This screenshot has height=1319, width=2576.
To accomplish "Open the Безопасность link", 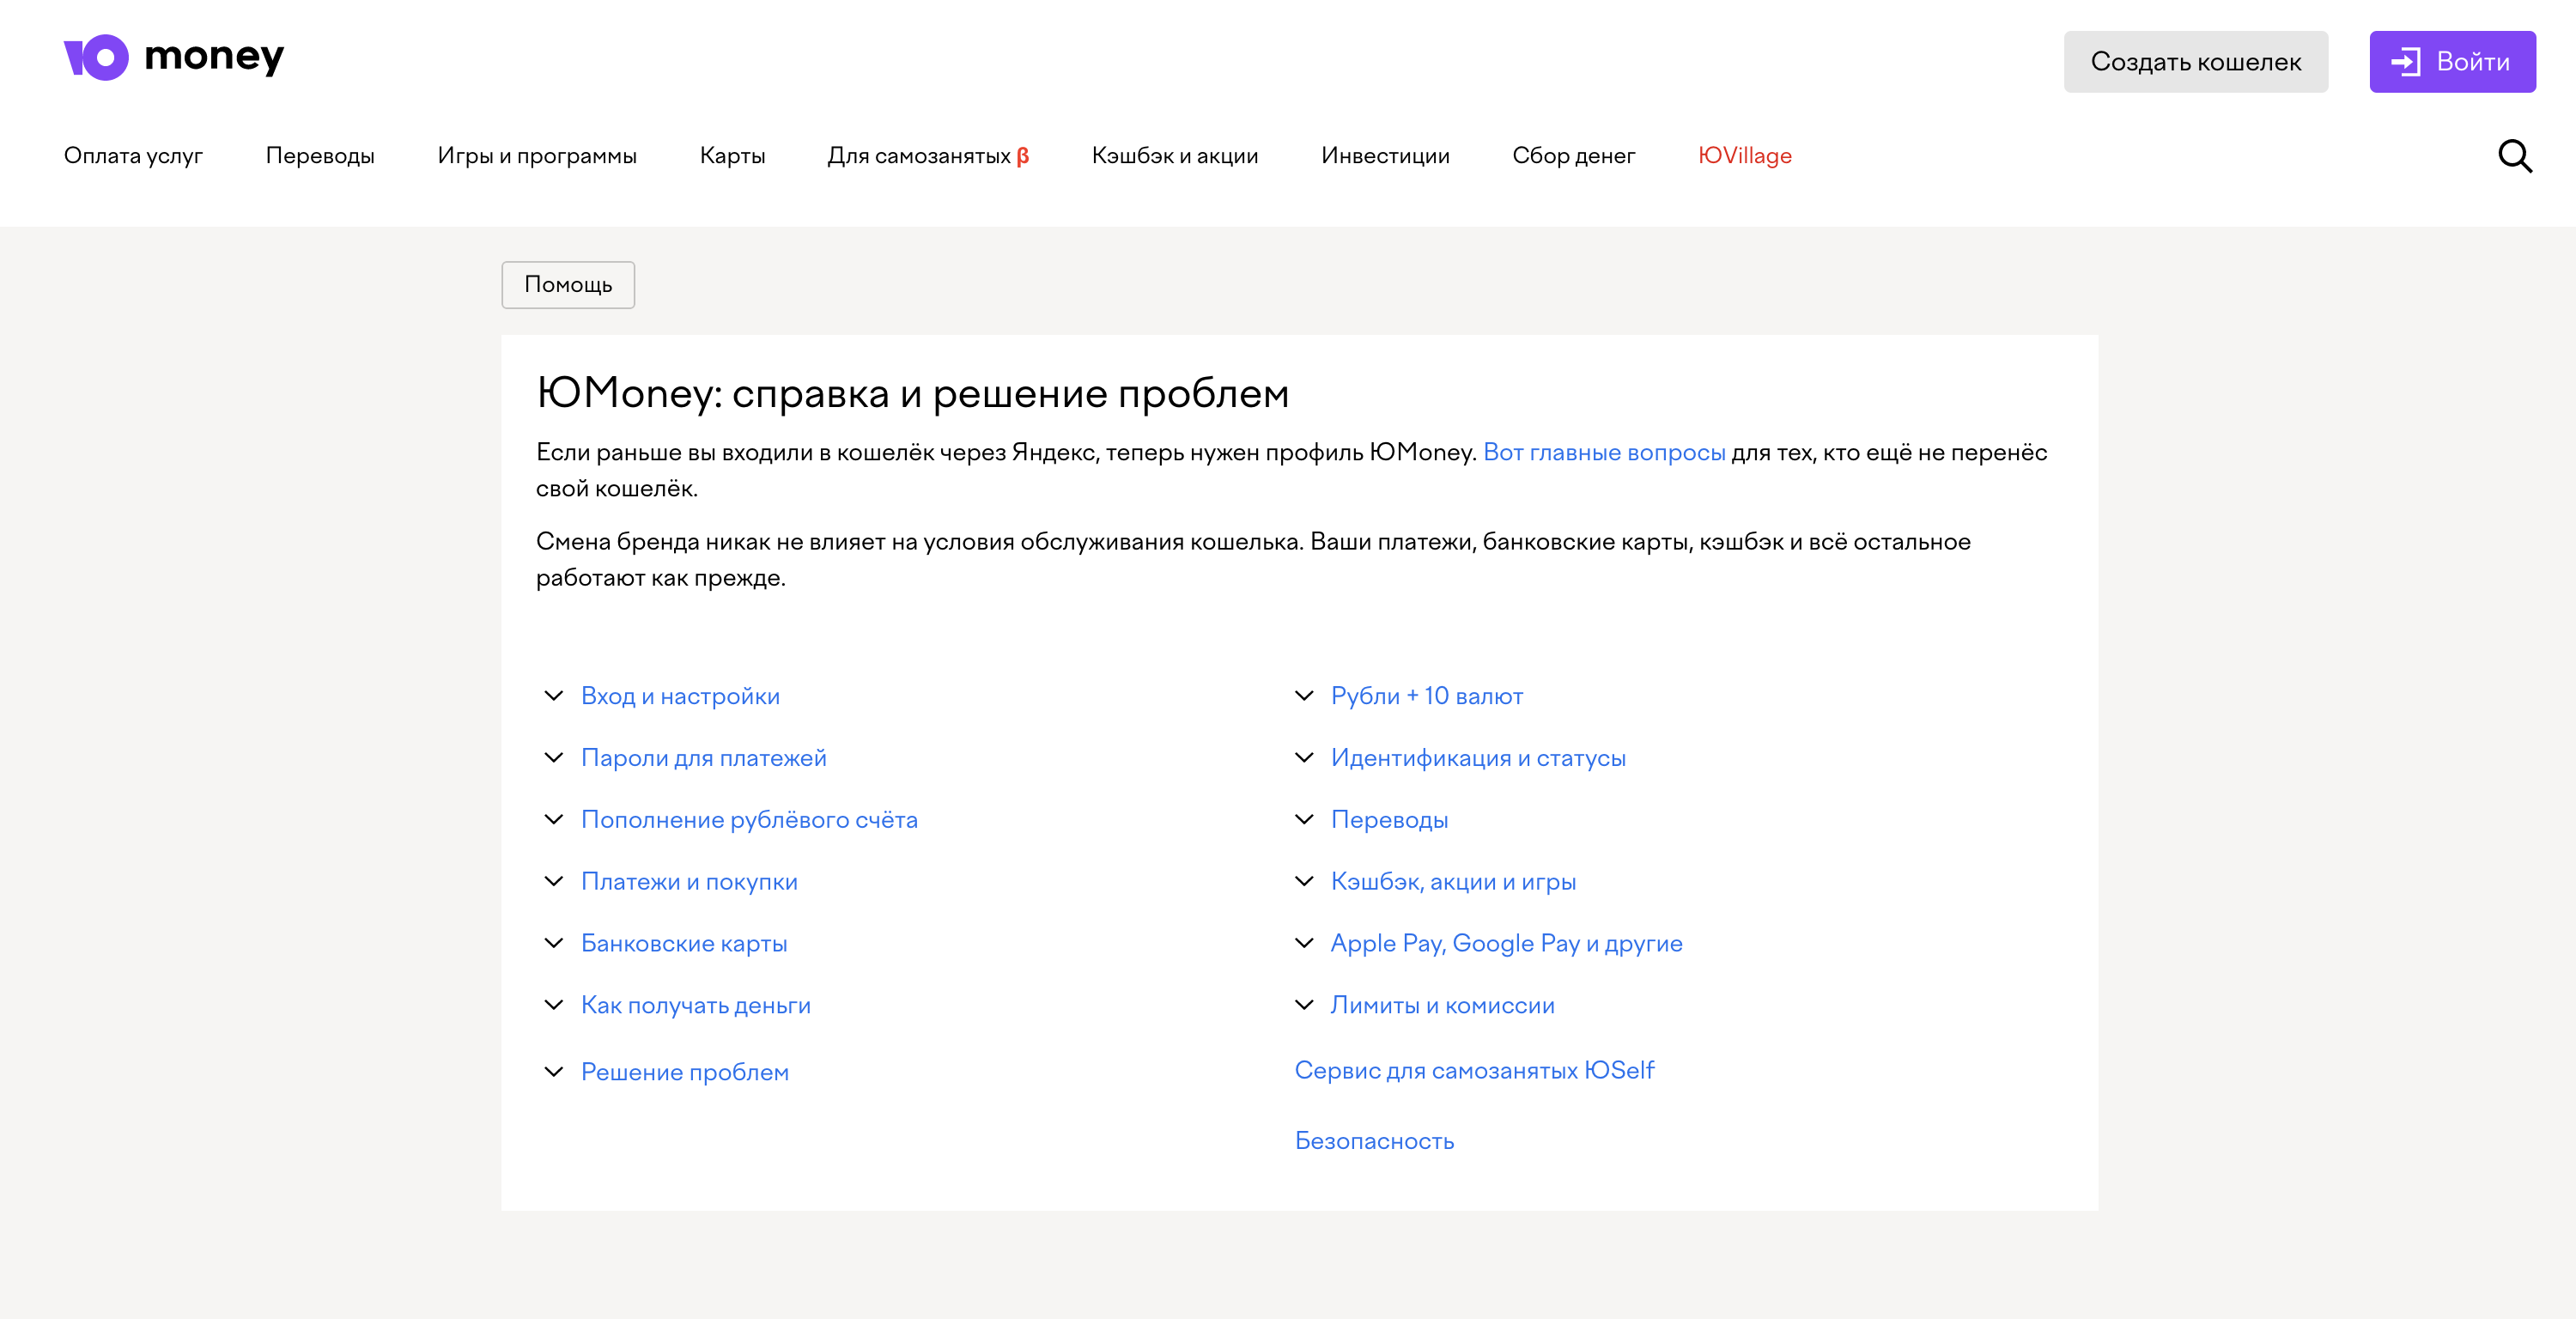I will pyautogui.click(x=1374, y=1141).
